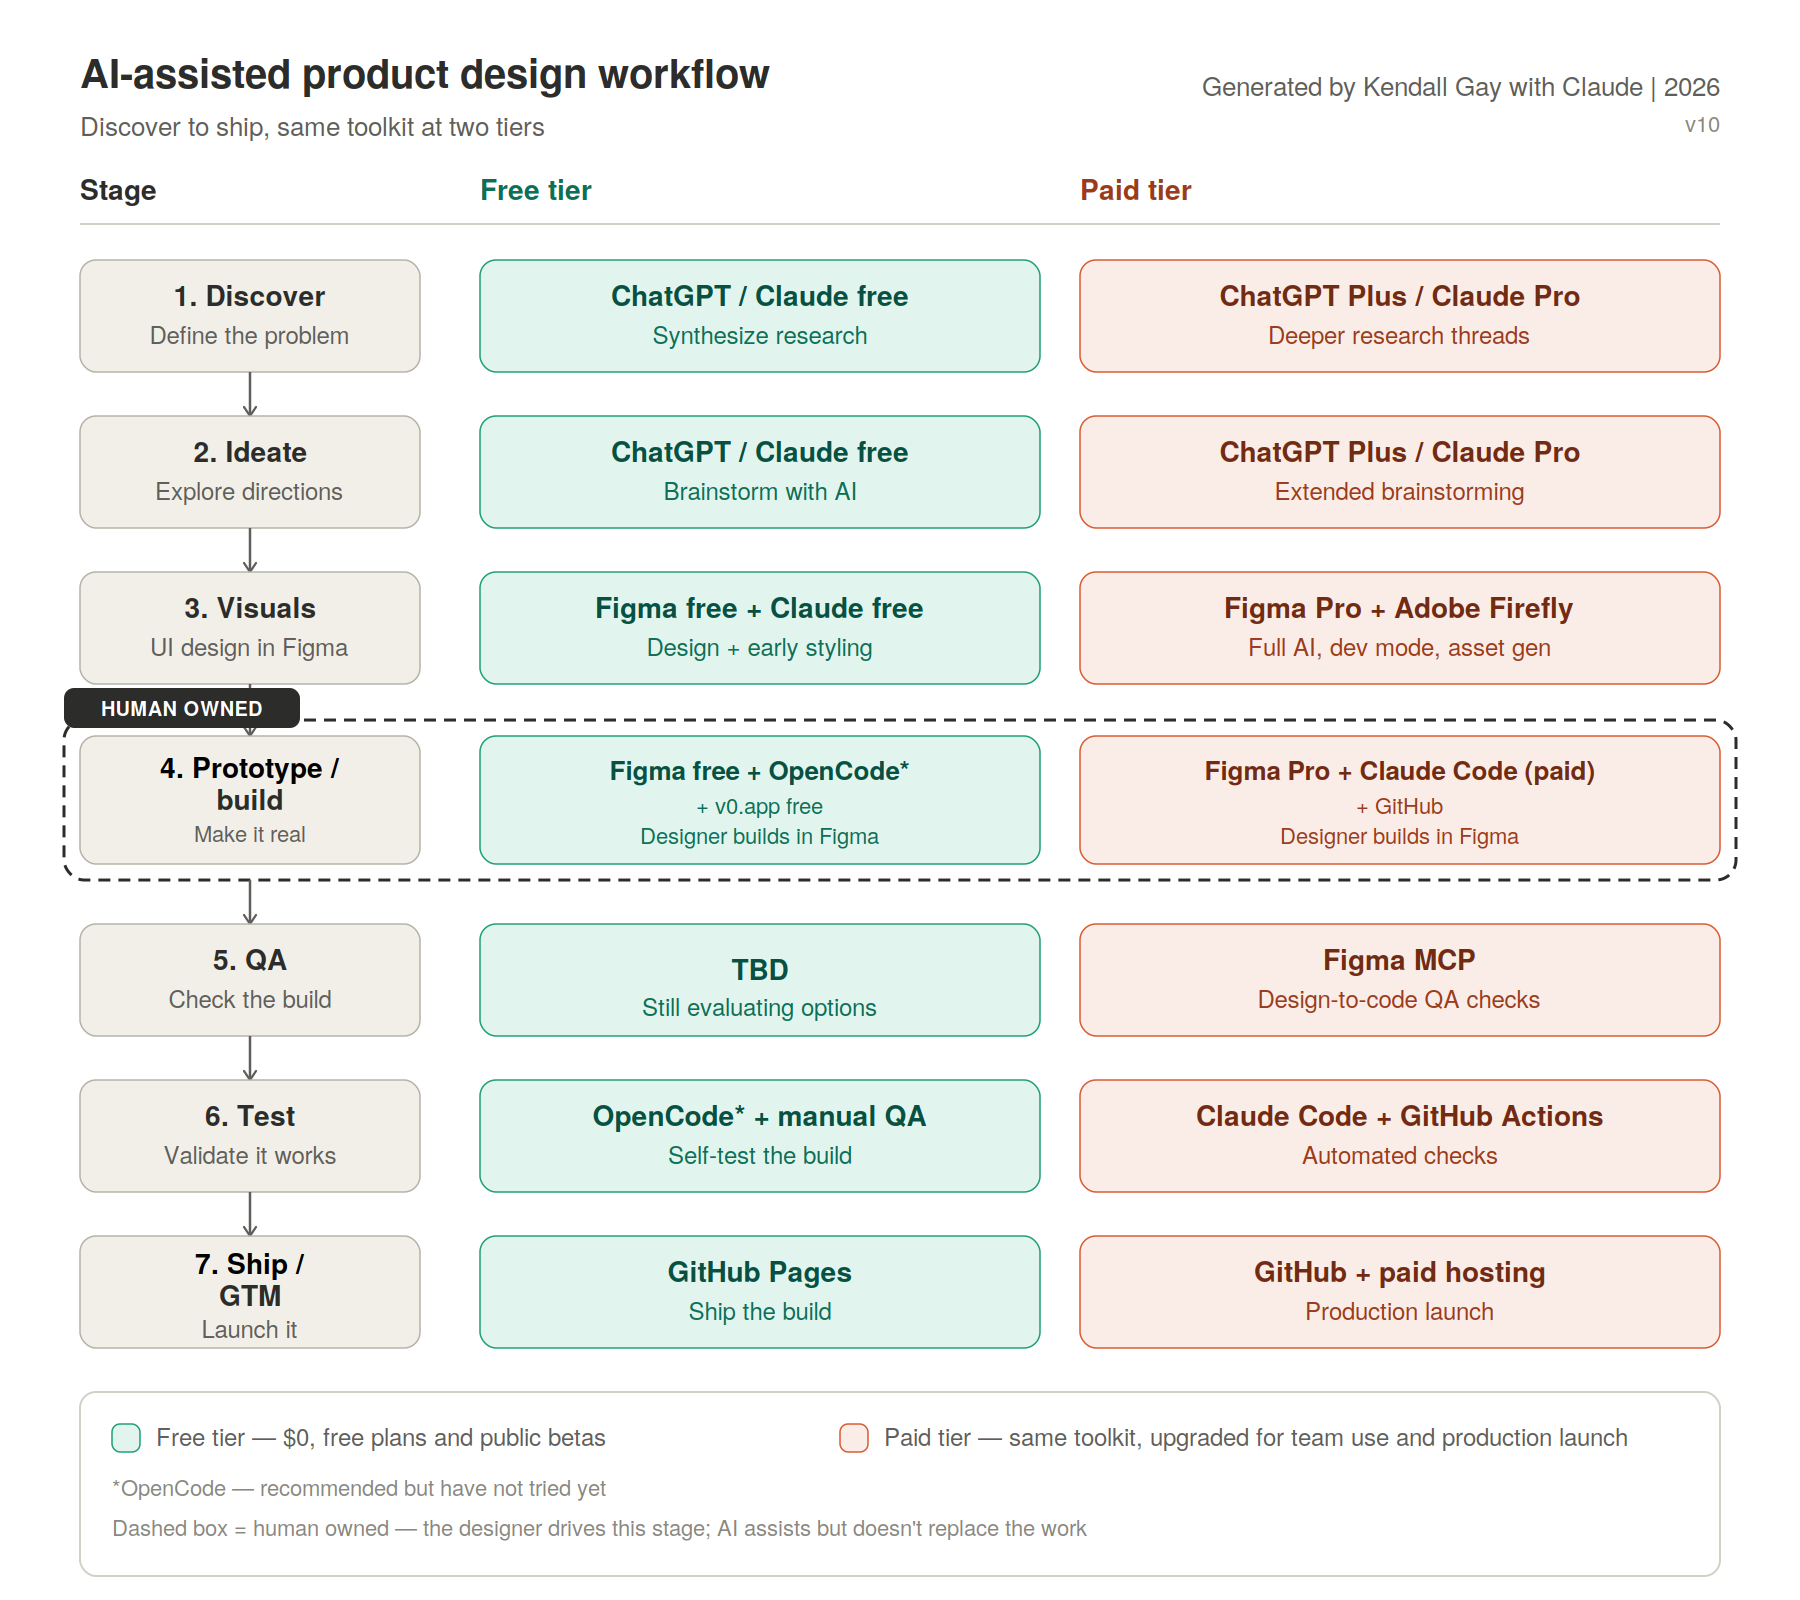The height and width of the screenshot is (1600, 1800).
Task: Click the Figma free + OpenCode* box
Action: pyautogui.click(x=760, y=800)
